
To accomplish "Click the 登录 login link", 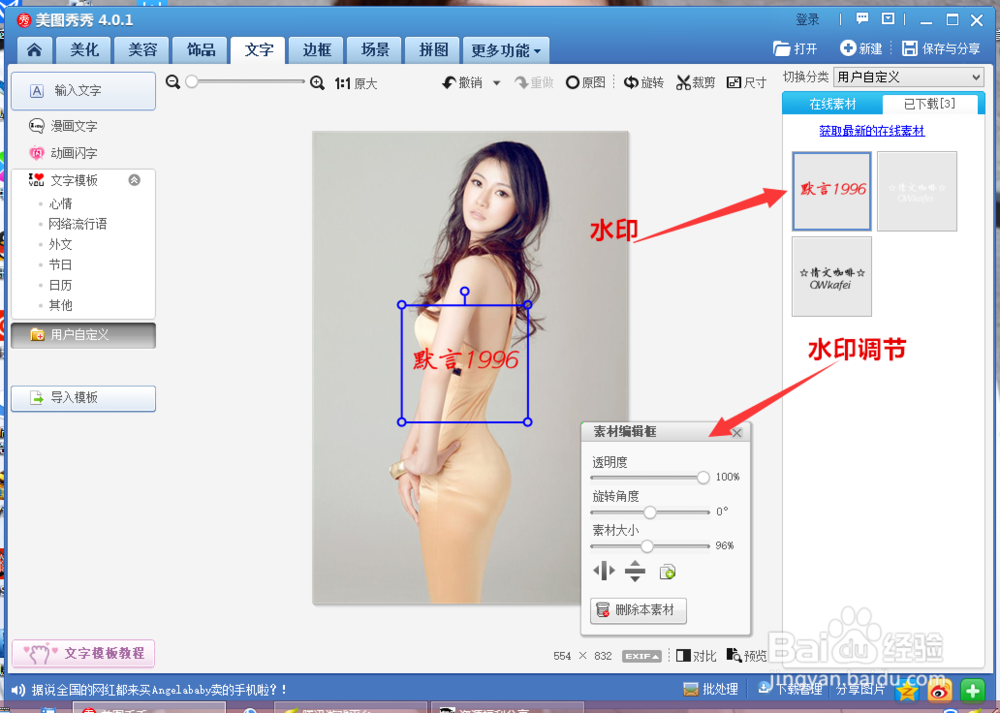I will [807, 20].
